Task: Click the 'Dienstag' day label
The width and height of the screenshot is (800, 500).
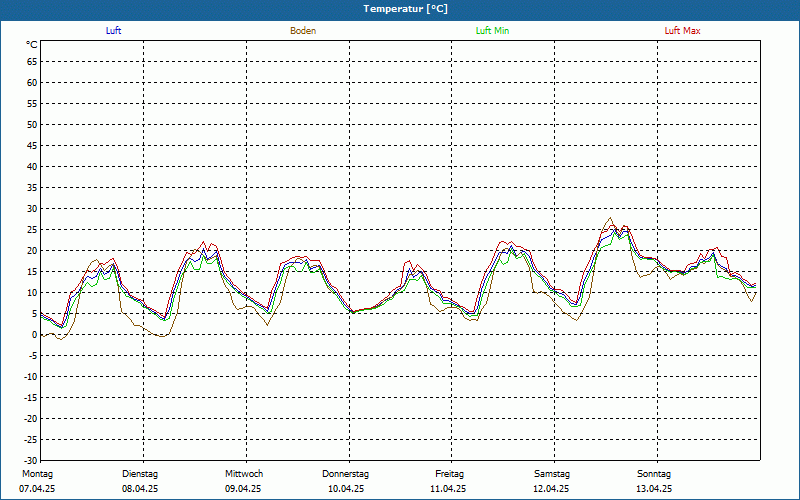Action: click(x=140, y=474)
